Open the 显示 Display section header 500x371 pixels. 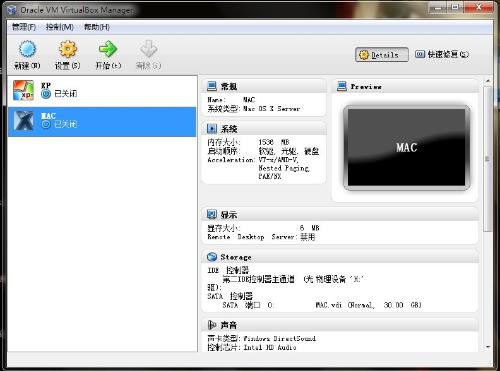(340, 214)
